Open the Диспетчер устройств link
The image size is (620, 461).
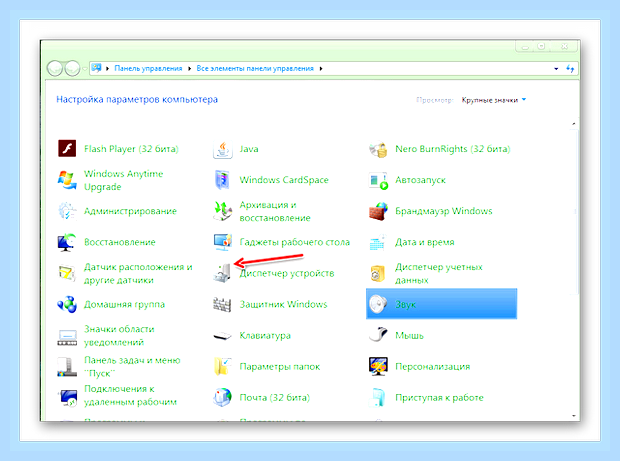[287, 273]
